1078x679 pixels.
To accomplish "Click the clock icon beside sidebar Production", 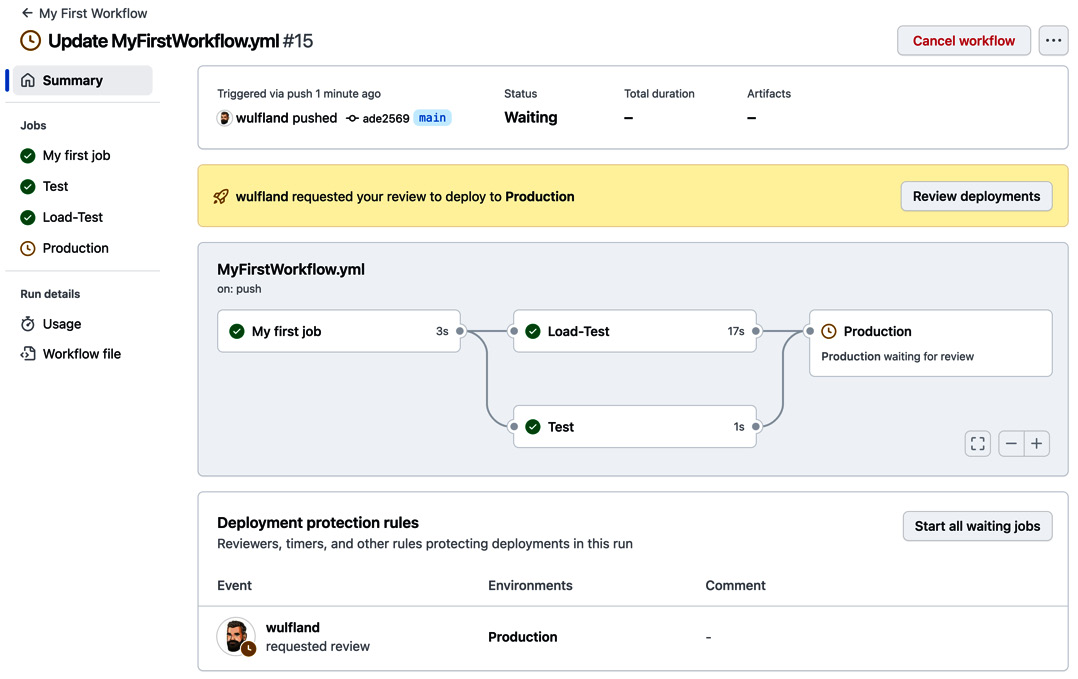I will [x=28, y=249].
